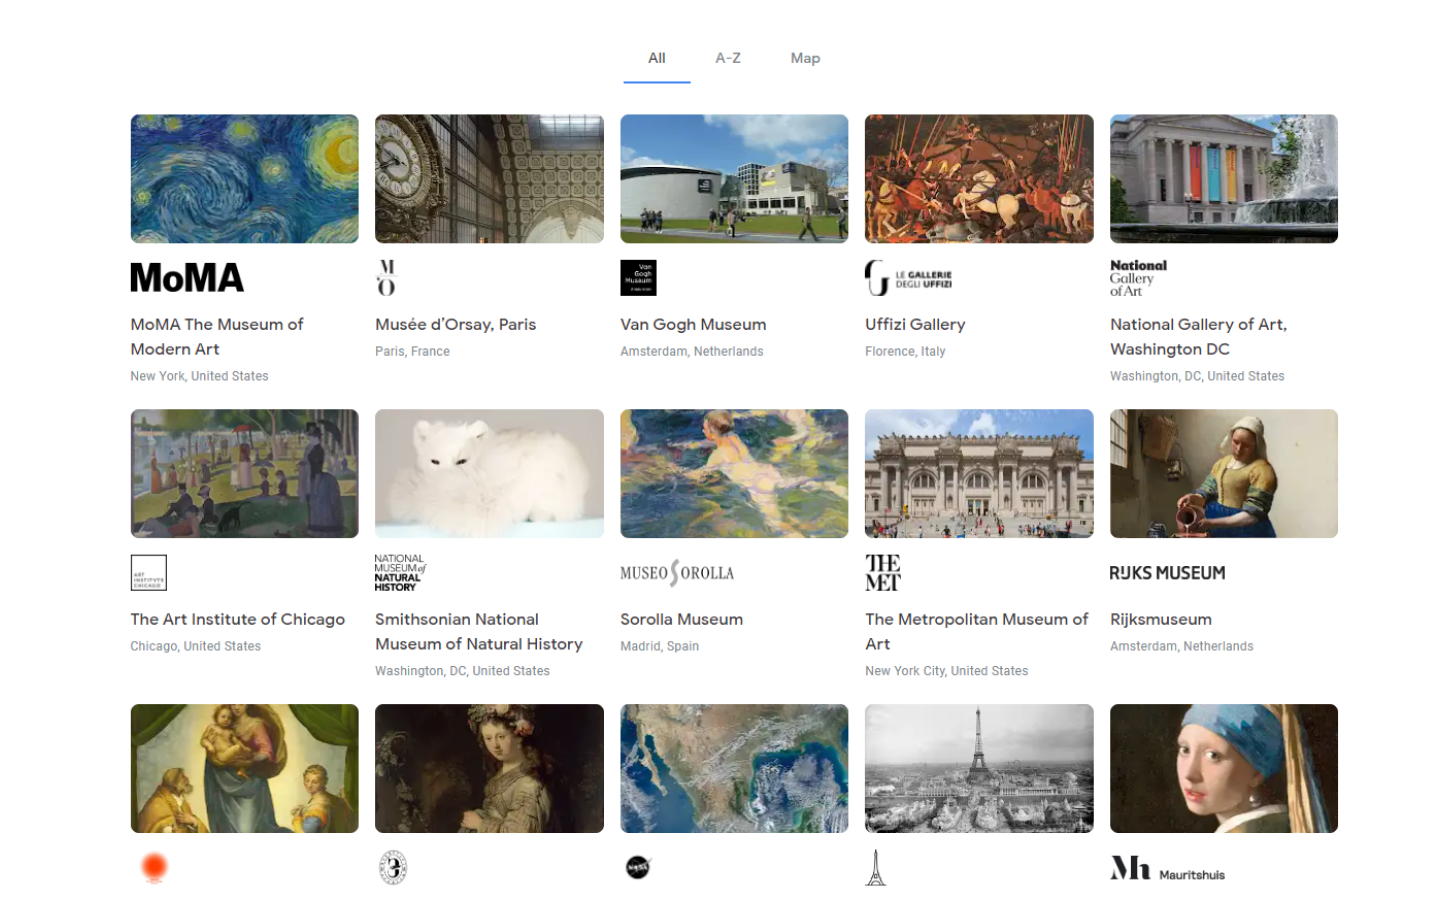The width and height of the screenshot is (1440, 900).
Task: Select the Eiffel Tower logo icon
Action: pos(875,867)
